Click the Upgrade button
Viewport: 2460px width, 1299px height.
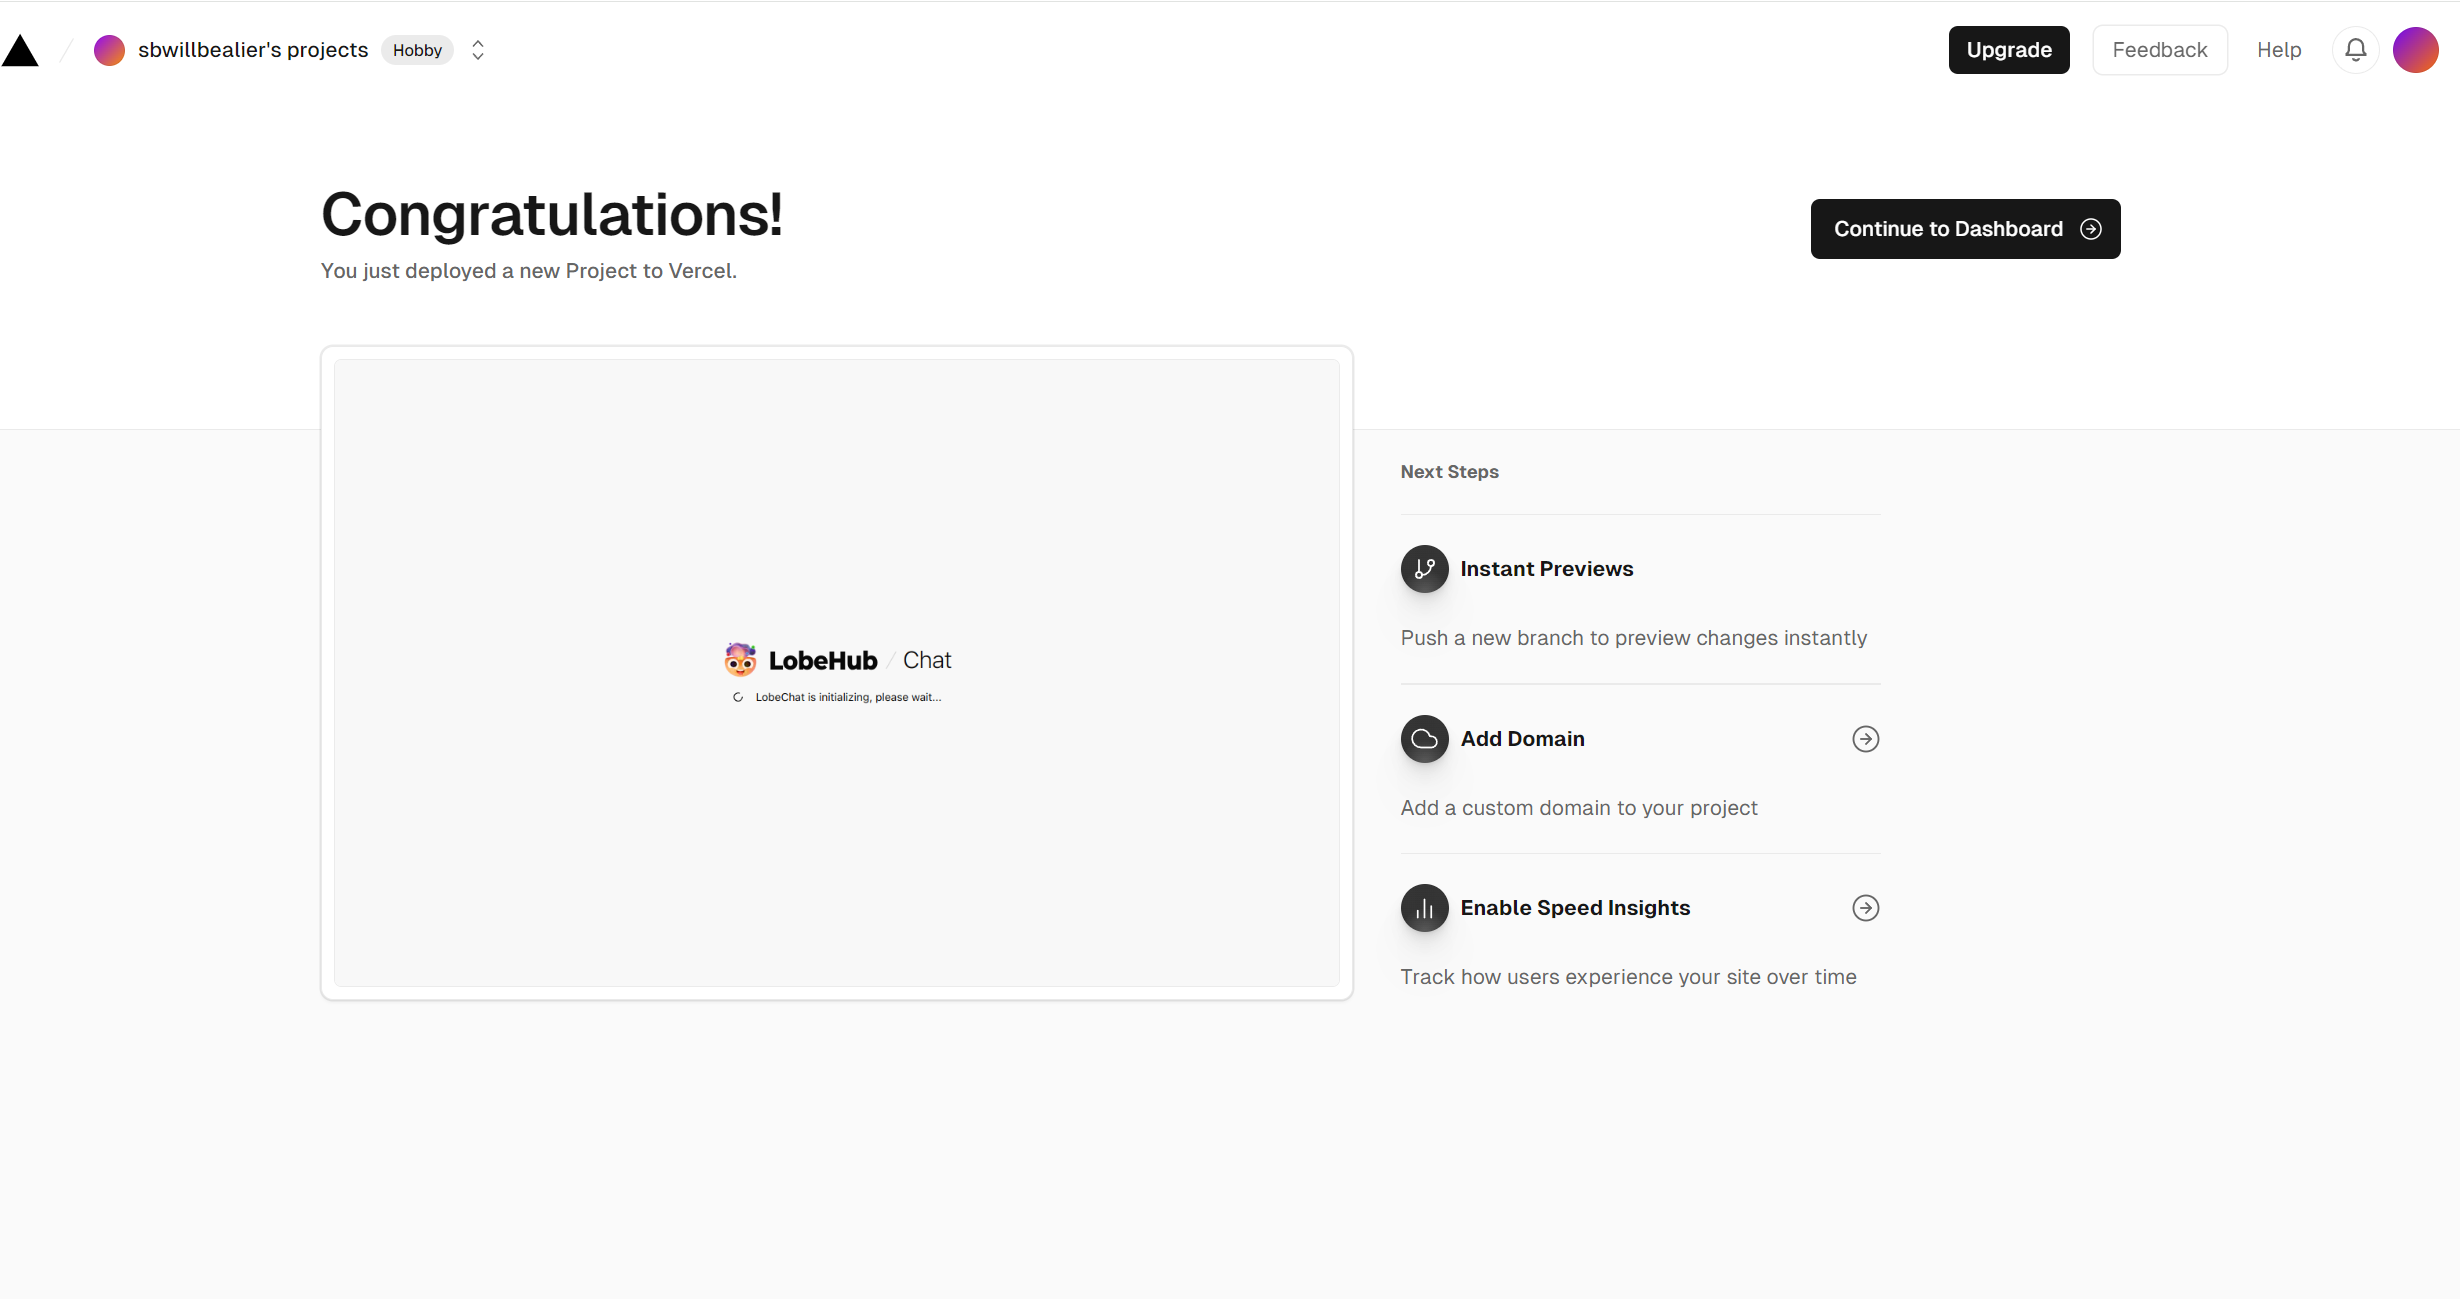pos(2009,49)
